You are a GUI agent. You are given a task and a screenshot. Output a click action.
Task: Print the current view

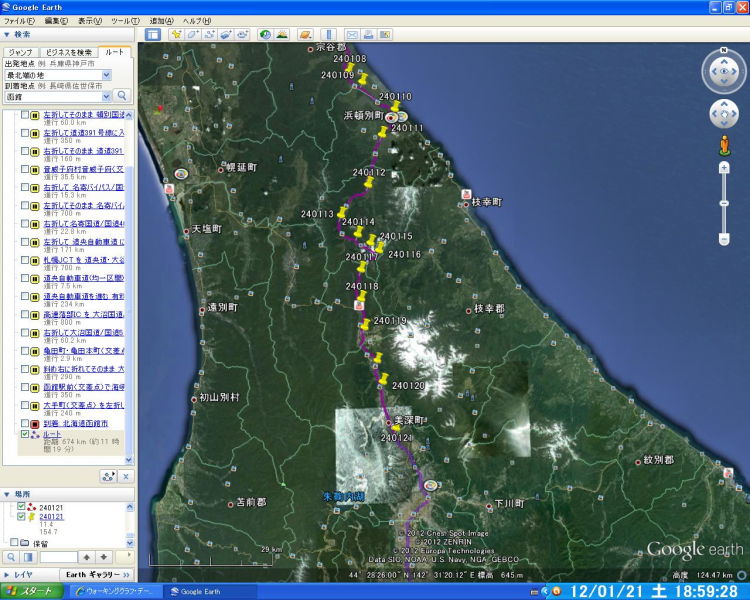[x=368, y=34]
